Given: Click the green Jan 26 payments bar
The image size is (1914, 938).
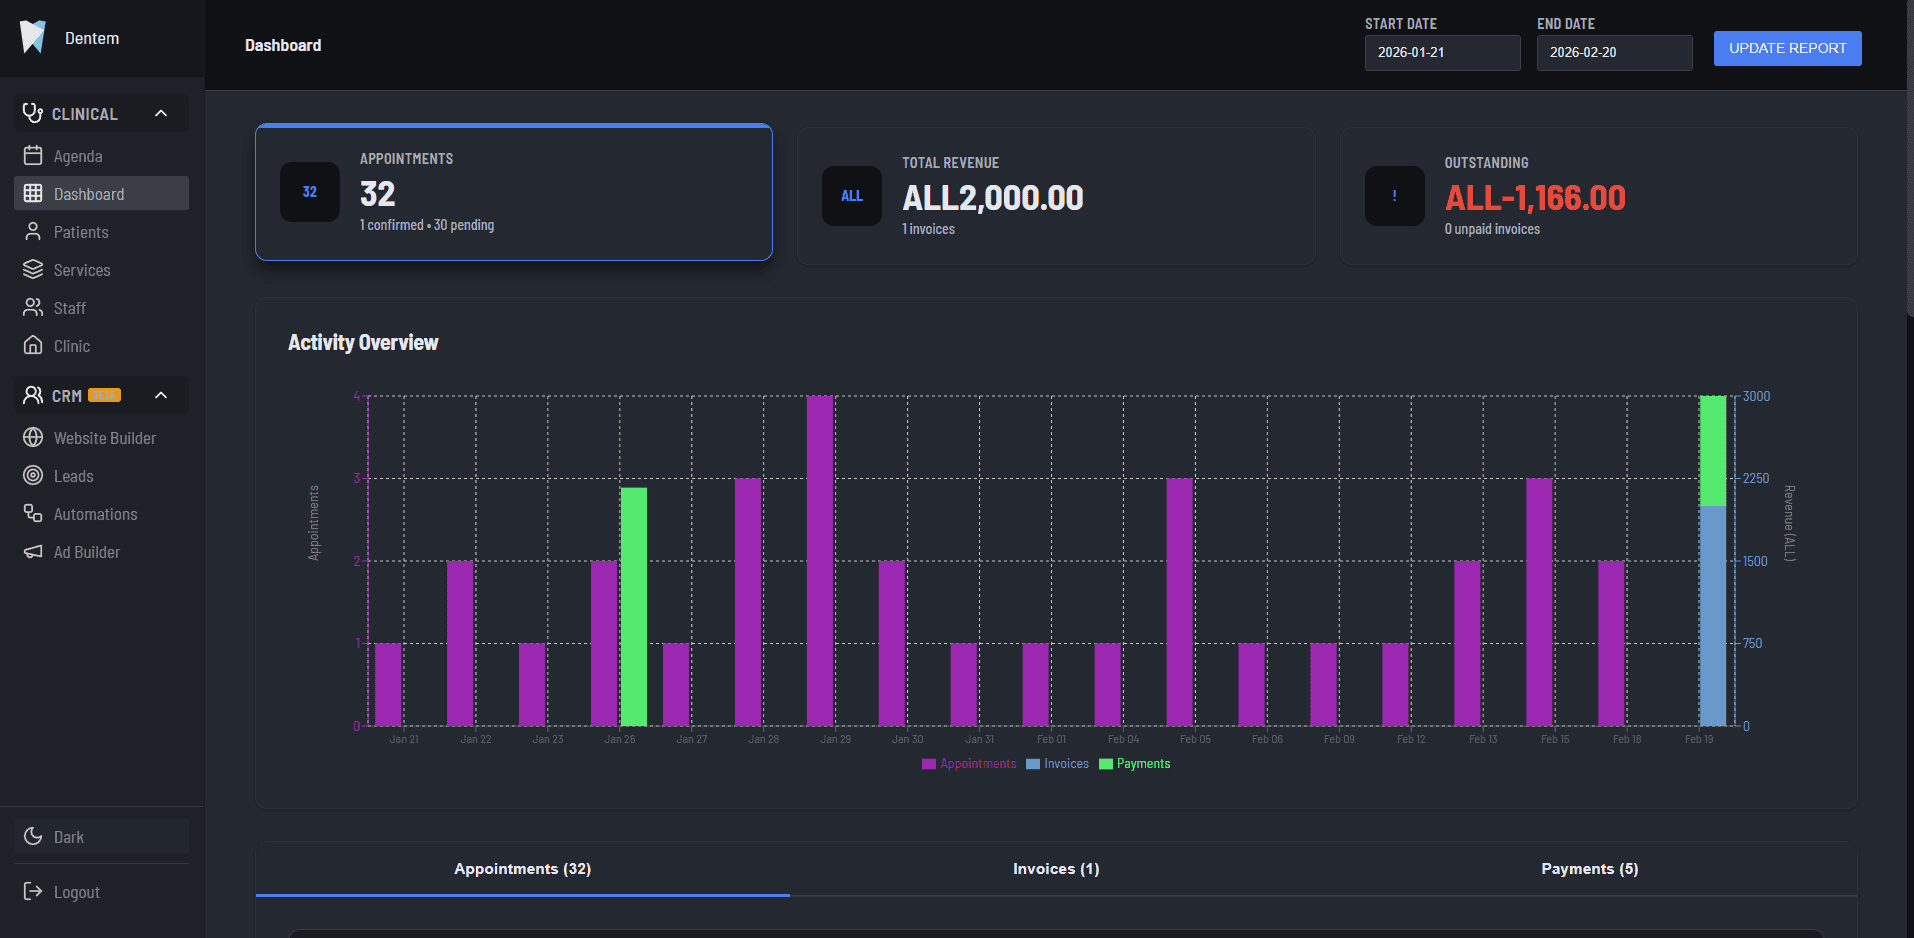Looking at the screenshot, I should pos(634,606).
